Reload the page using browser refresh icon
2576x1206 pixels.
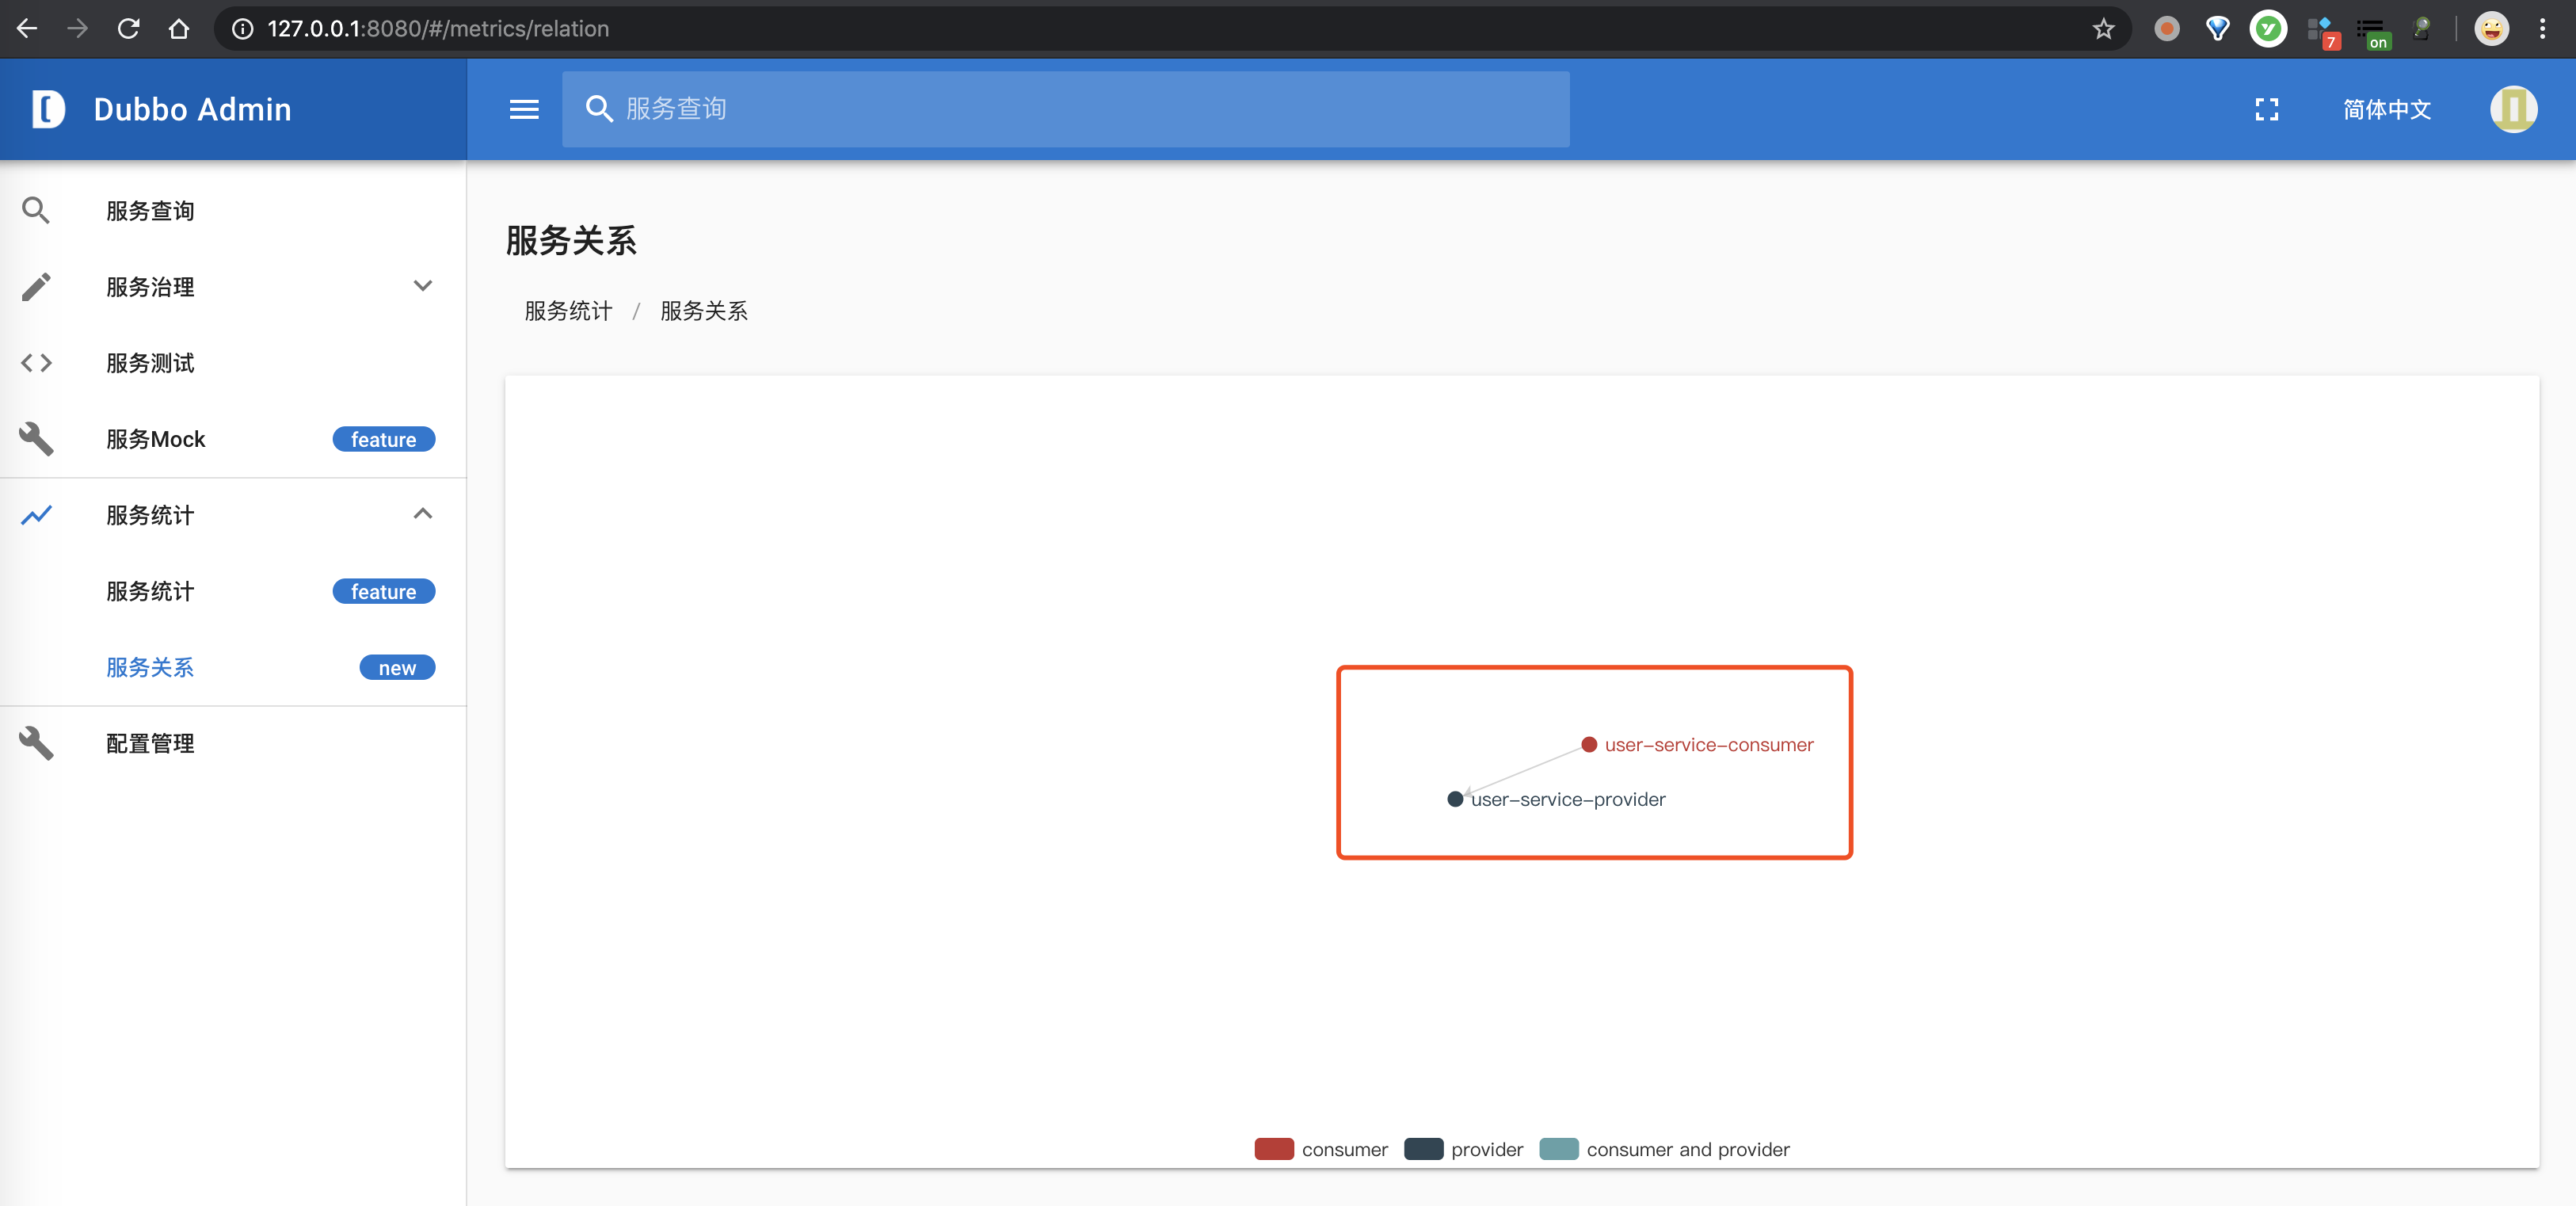coord(128,29)
